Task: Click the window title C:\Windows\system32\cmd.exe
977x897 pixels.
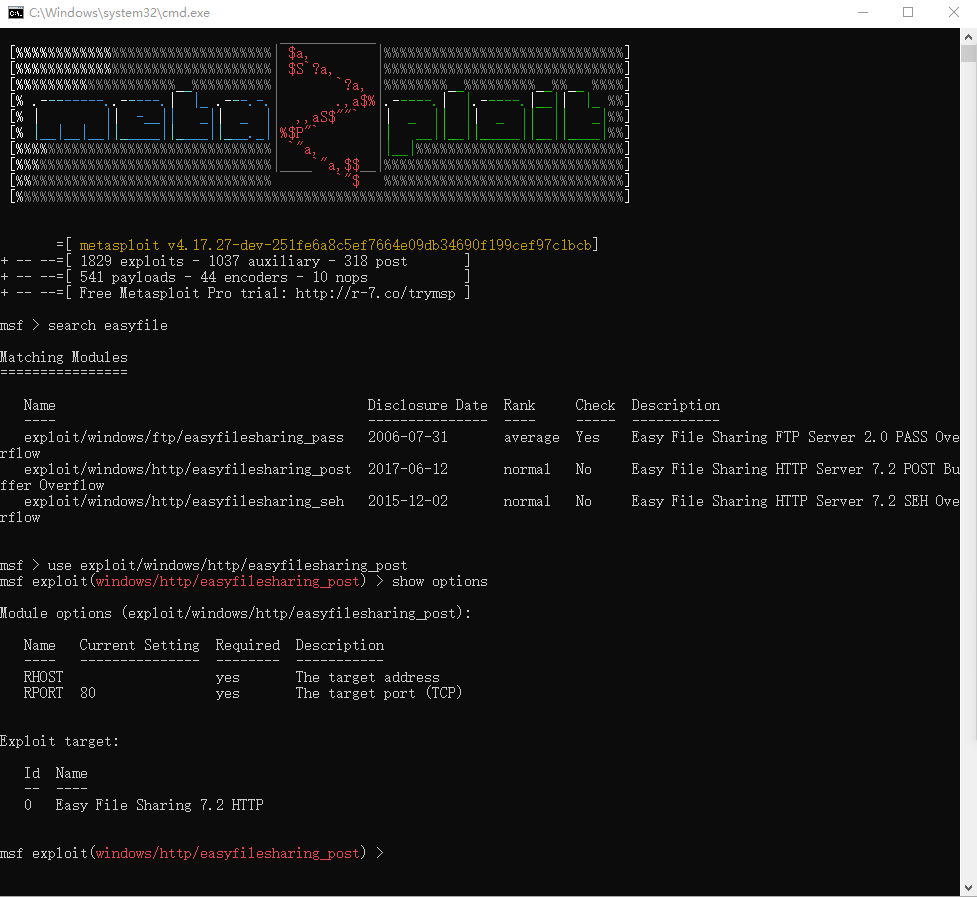Action: point(119,12)
